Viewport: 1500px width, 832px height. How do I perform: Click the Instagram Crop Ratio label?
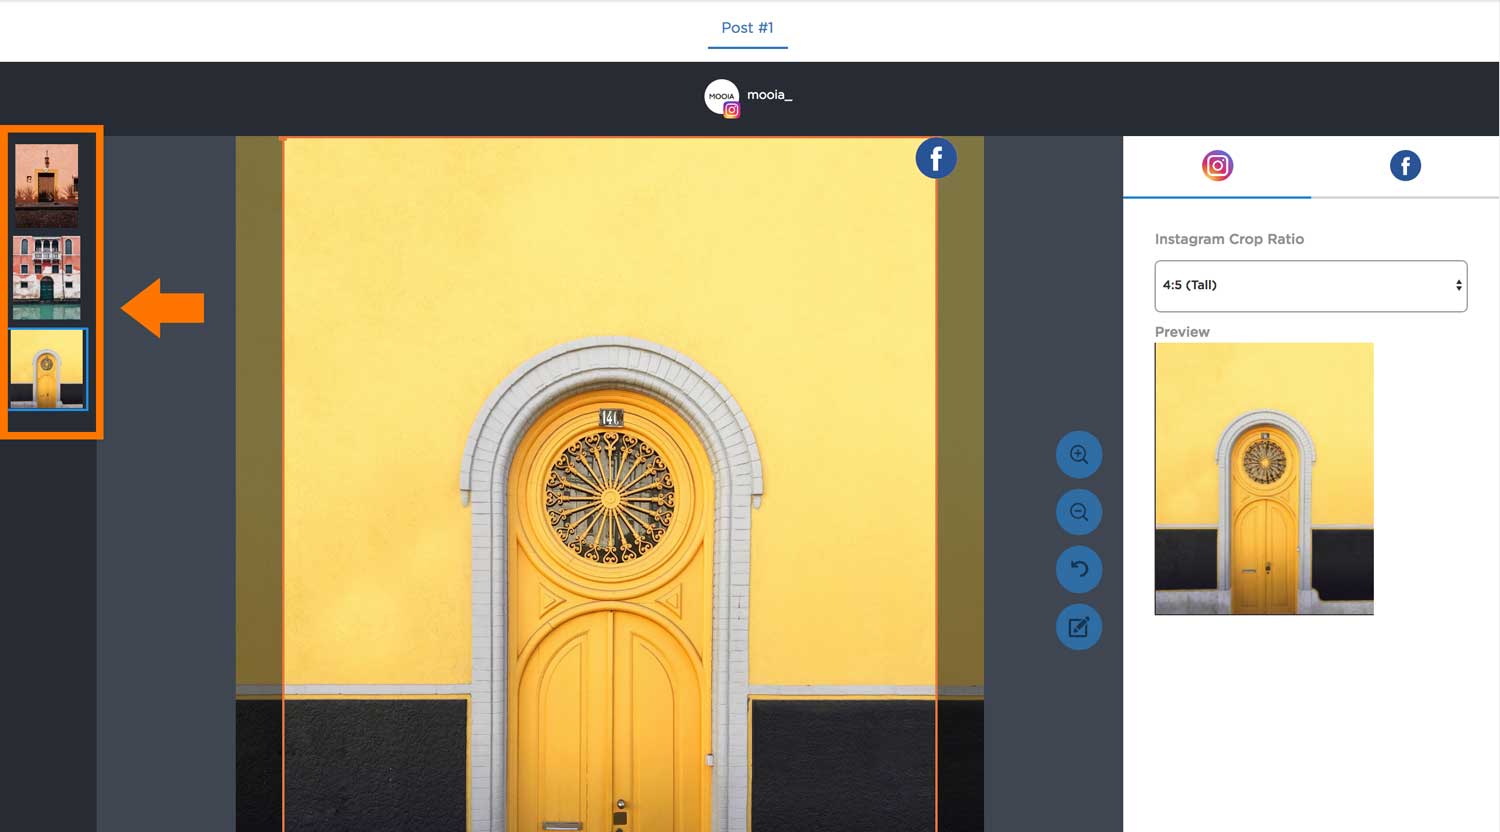[x=1229, y=239]
